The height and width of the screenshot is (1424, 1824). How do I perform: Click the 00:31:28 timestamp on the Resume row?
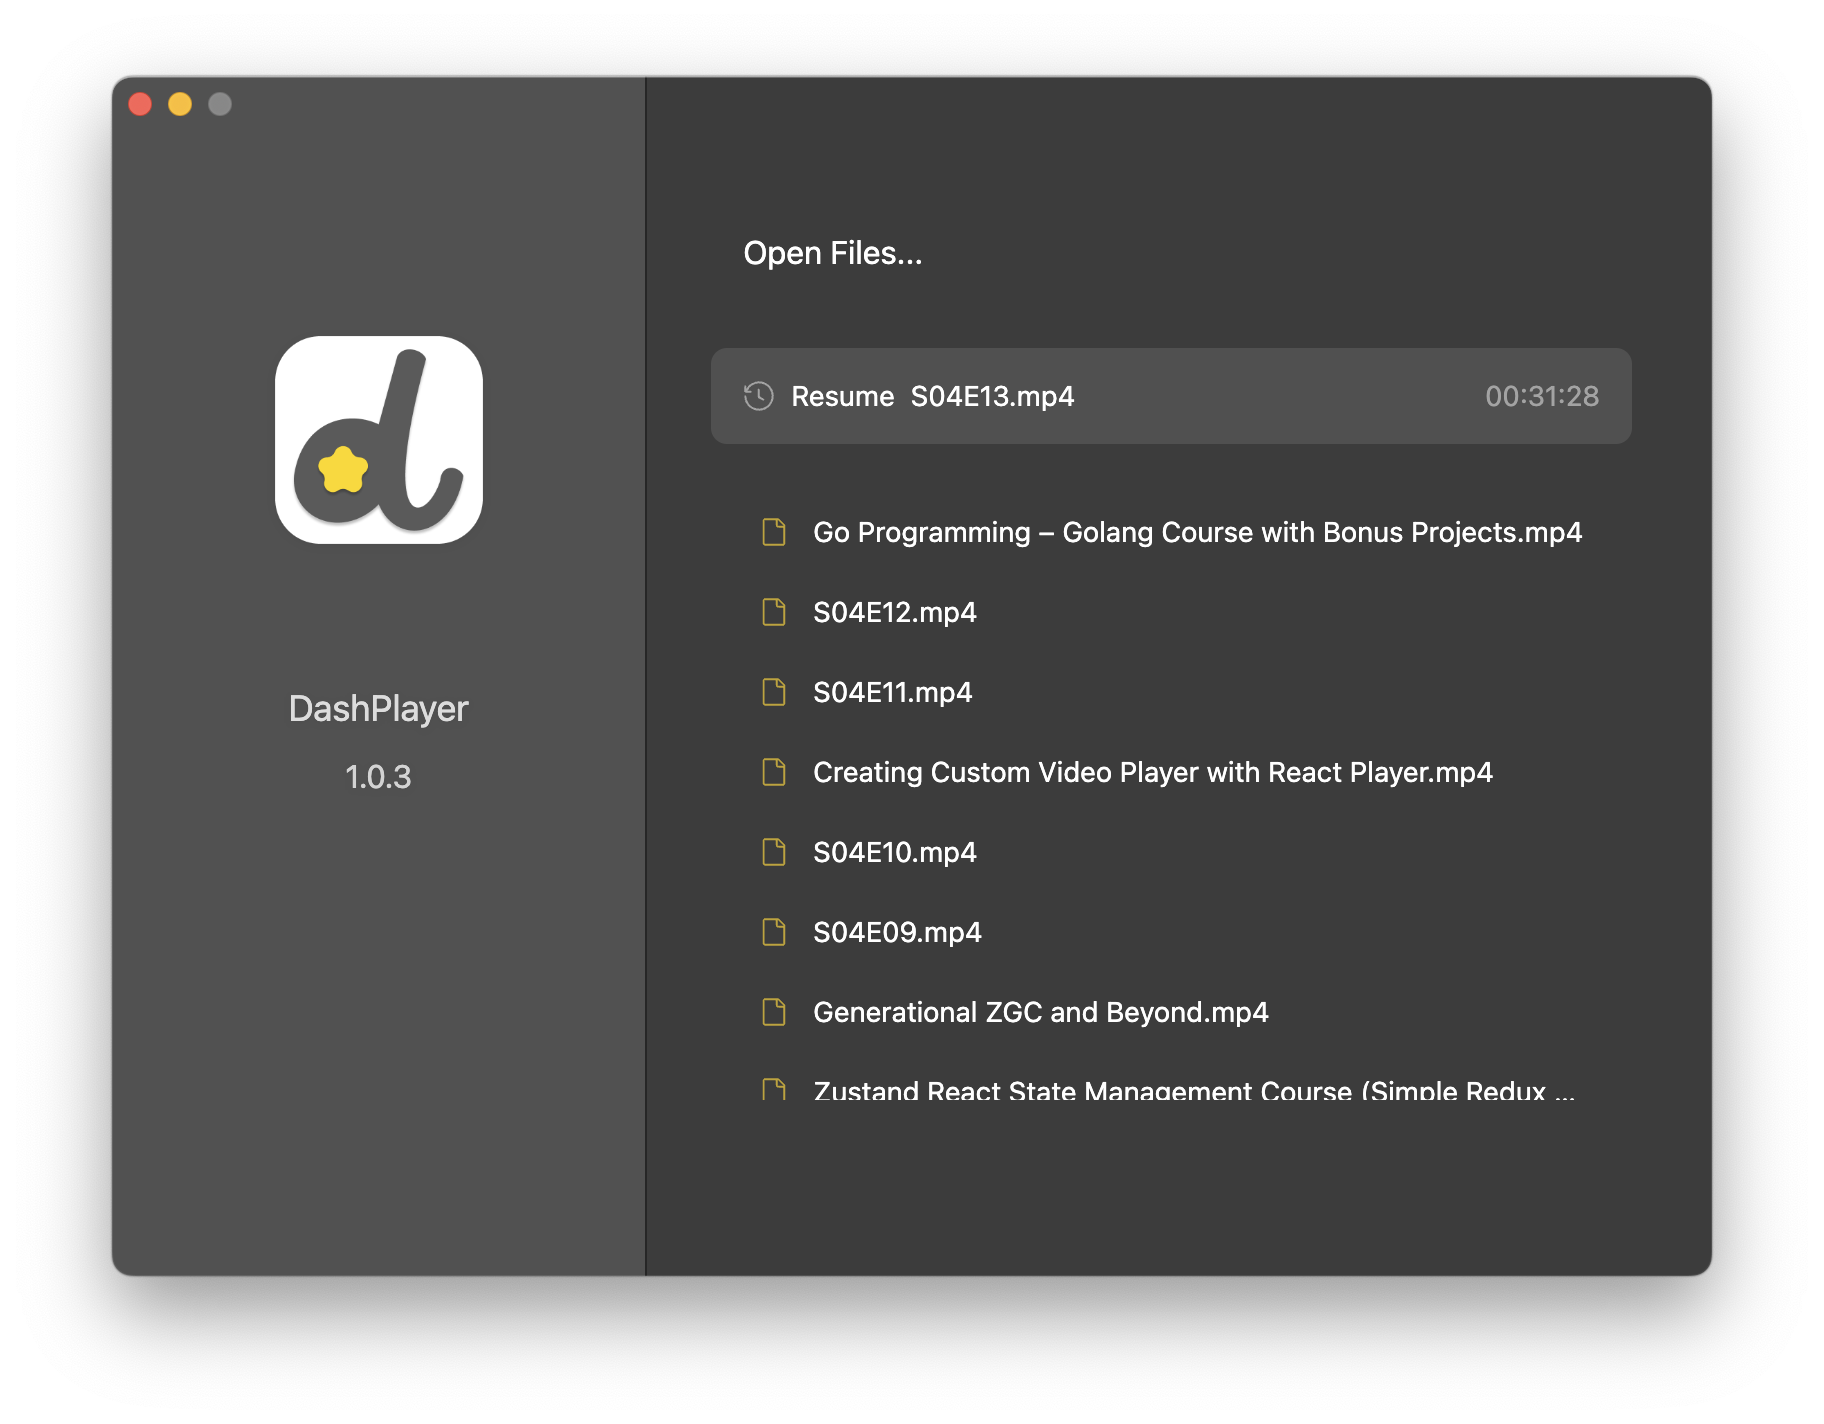coord(1541,396)
